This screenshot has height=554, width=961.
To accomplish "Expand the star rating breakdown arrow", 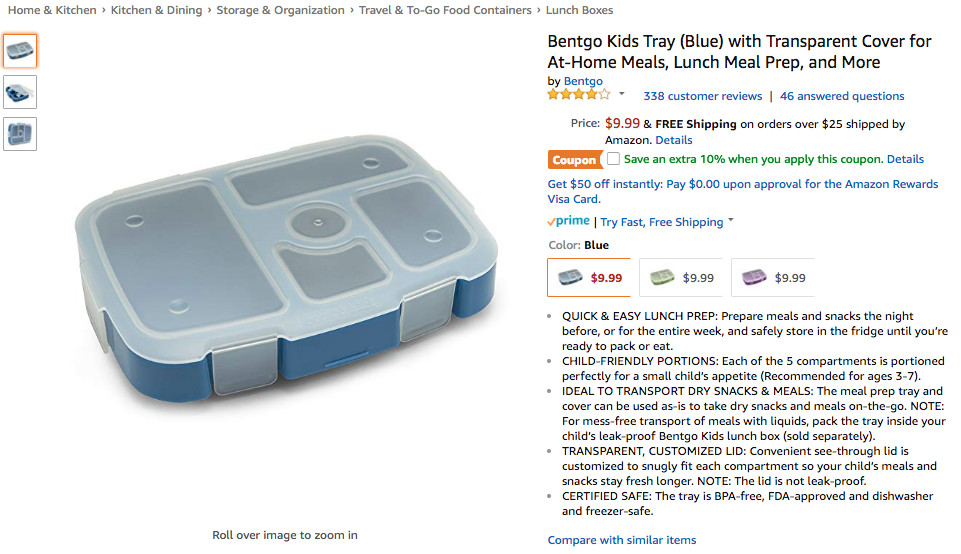I will click(621, 94).
